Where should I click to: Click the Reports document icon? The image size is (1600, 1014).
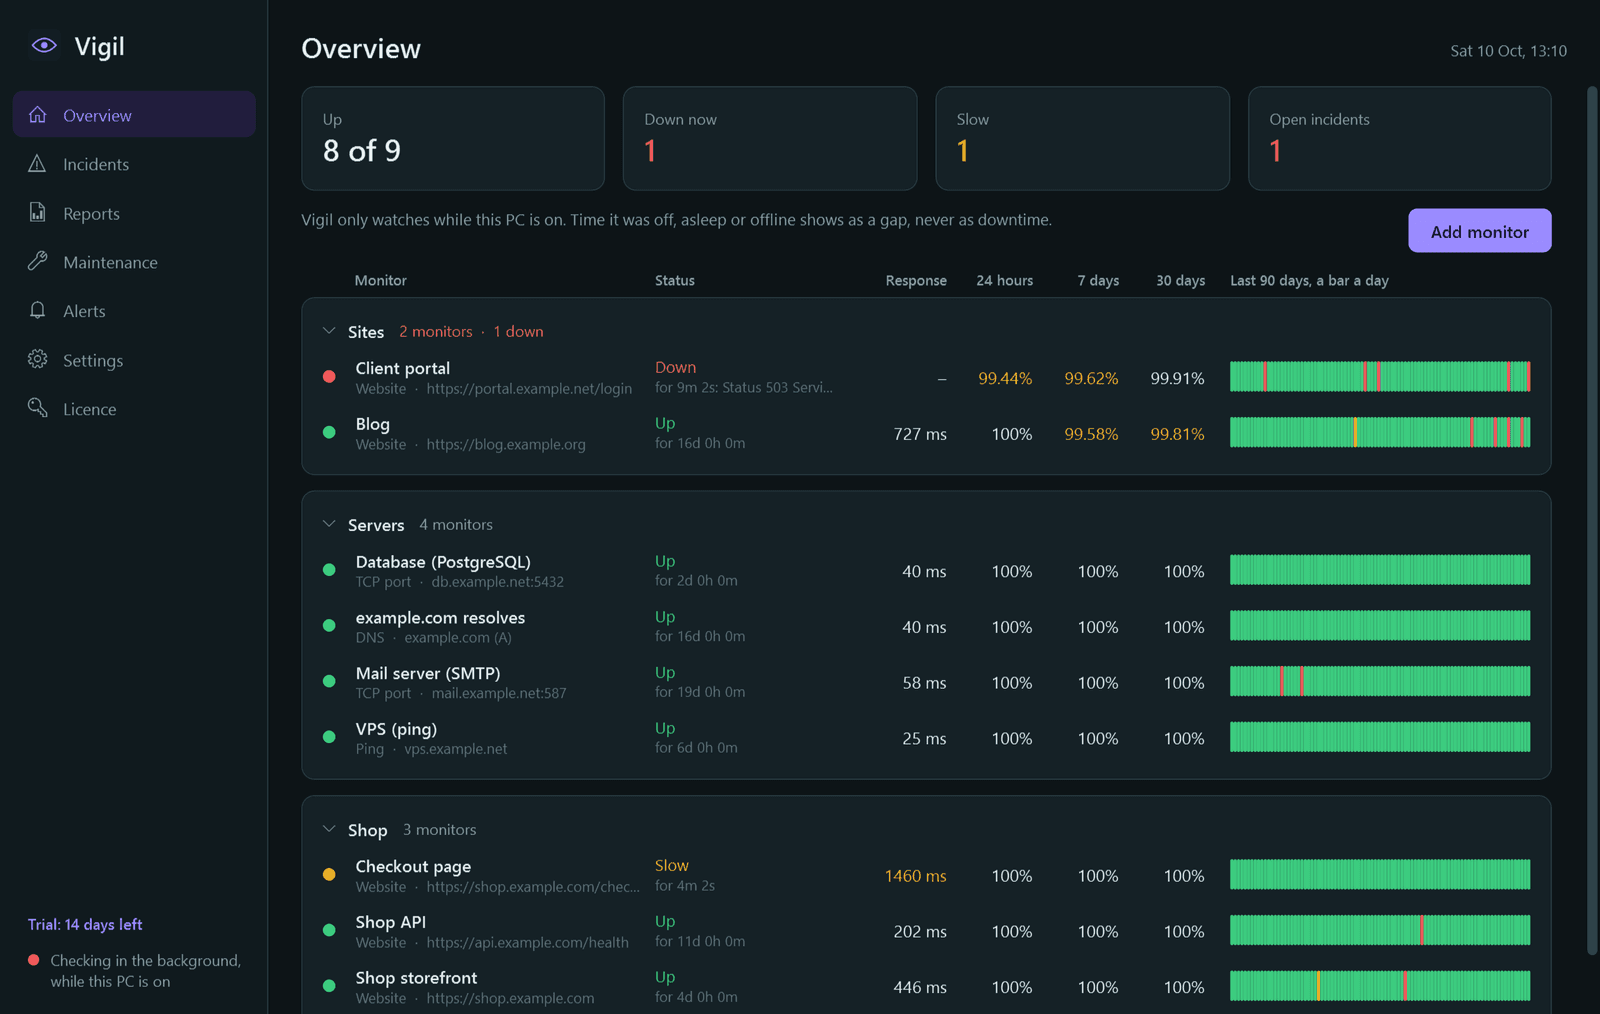pos(38,212)
